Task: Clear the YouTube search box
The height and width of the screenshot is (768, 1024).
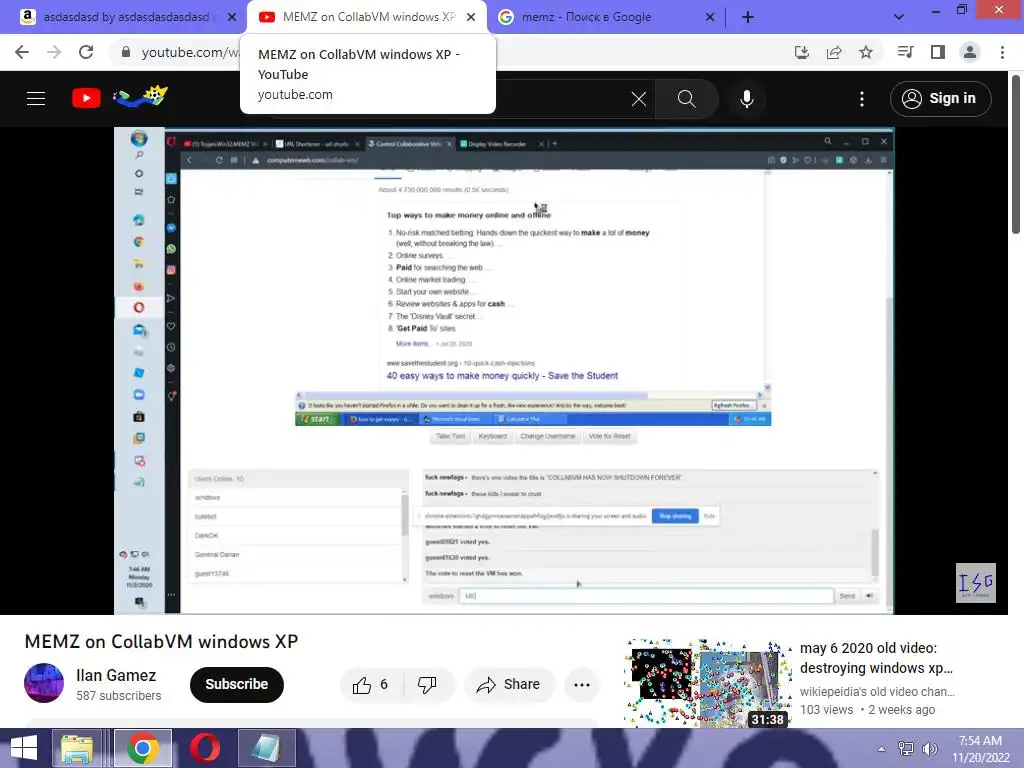Action: (639, 99)
